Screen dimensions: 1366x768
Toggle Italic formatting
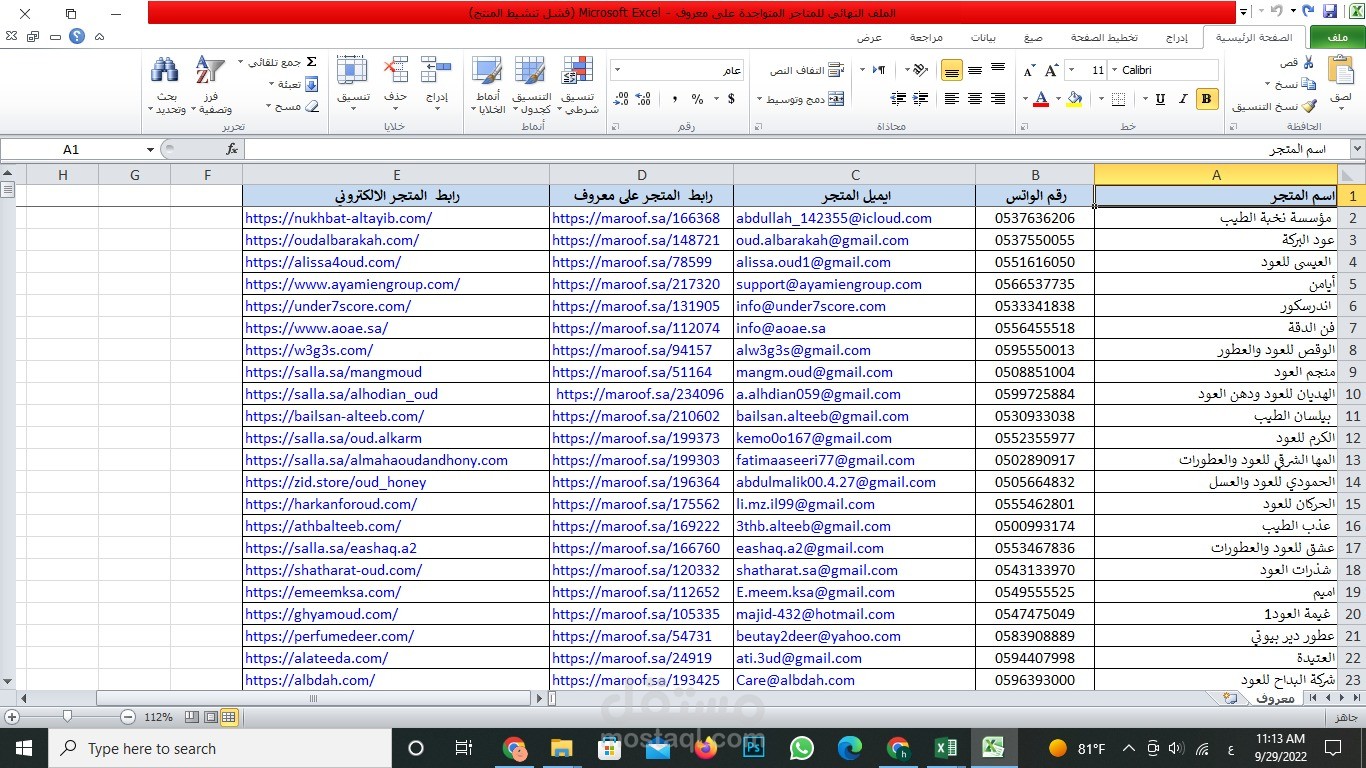pyautogui.click(x=1184, y=99)
